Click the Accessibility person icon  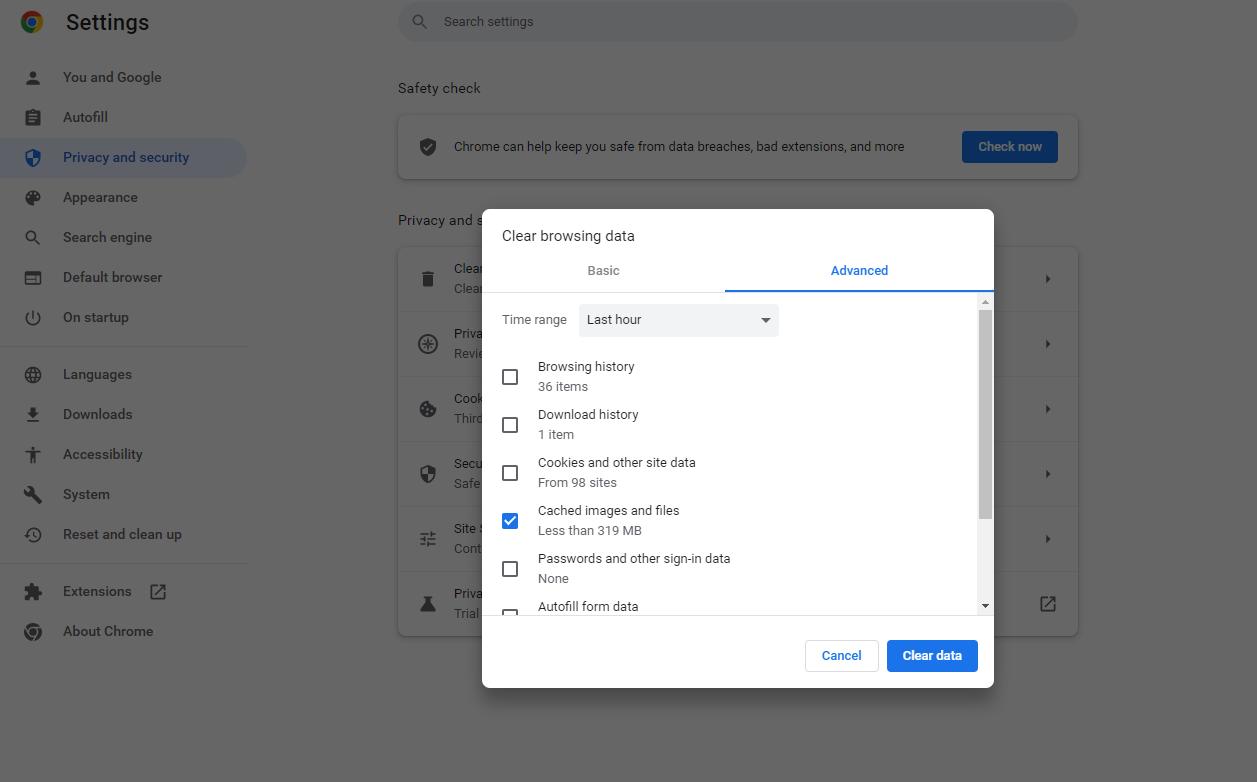pyautogui.click(x=33, y=454)
